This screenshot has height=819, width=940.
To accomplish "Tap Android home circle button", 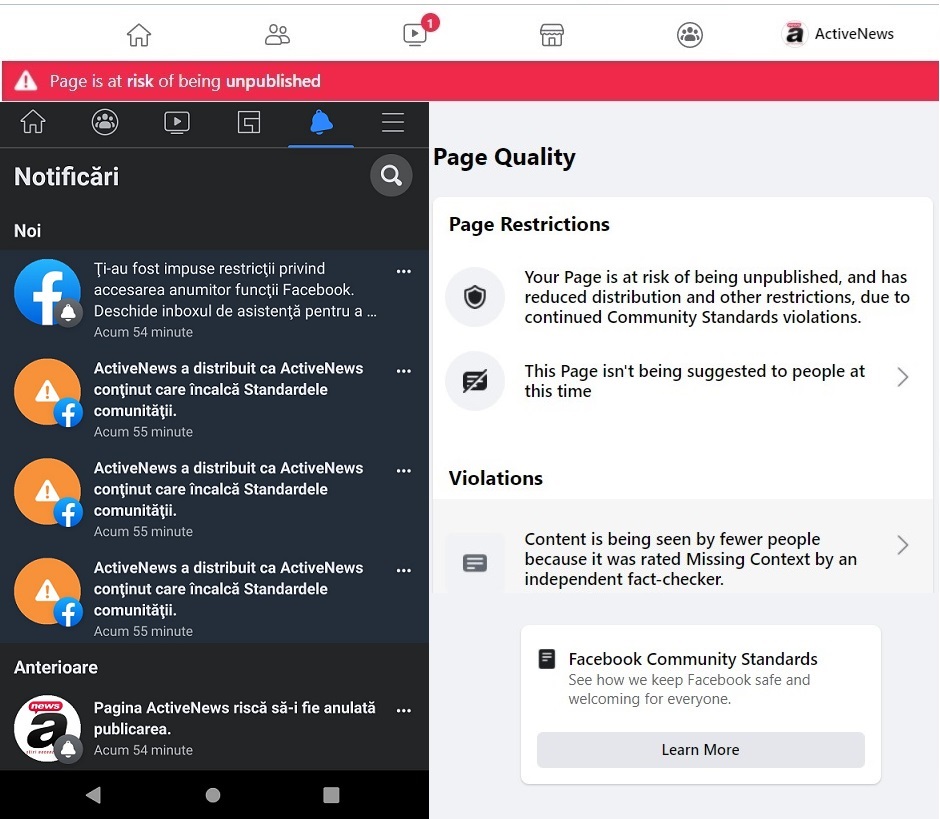I will 213,795.
